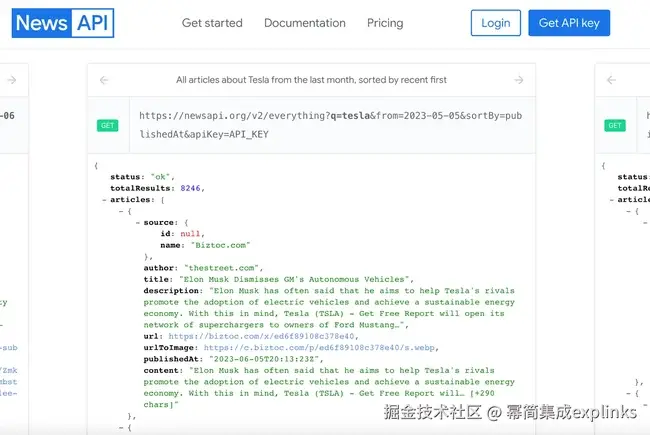
Task: Click the author value "thestreet.com"
Action: [x=222, y=268]
